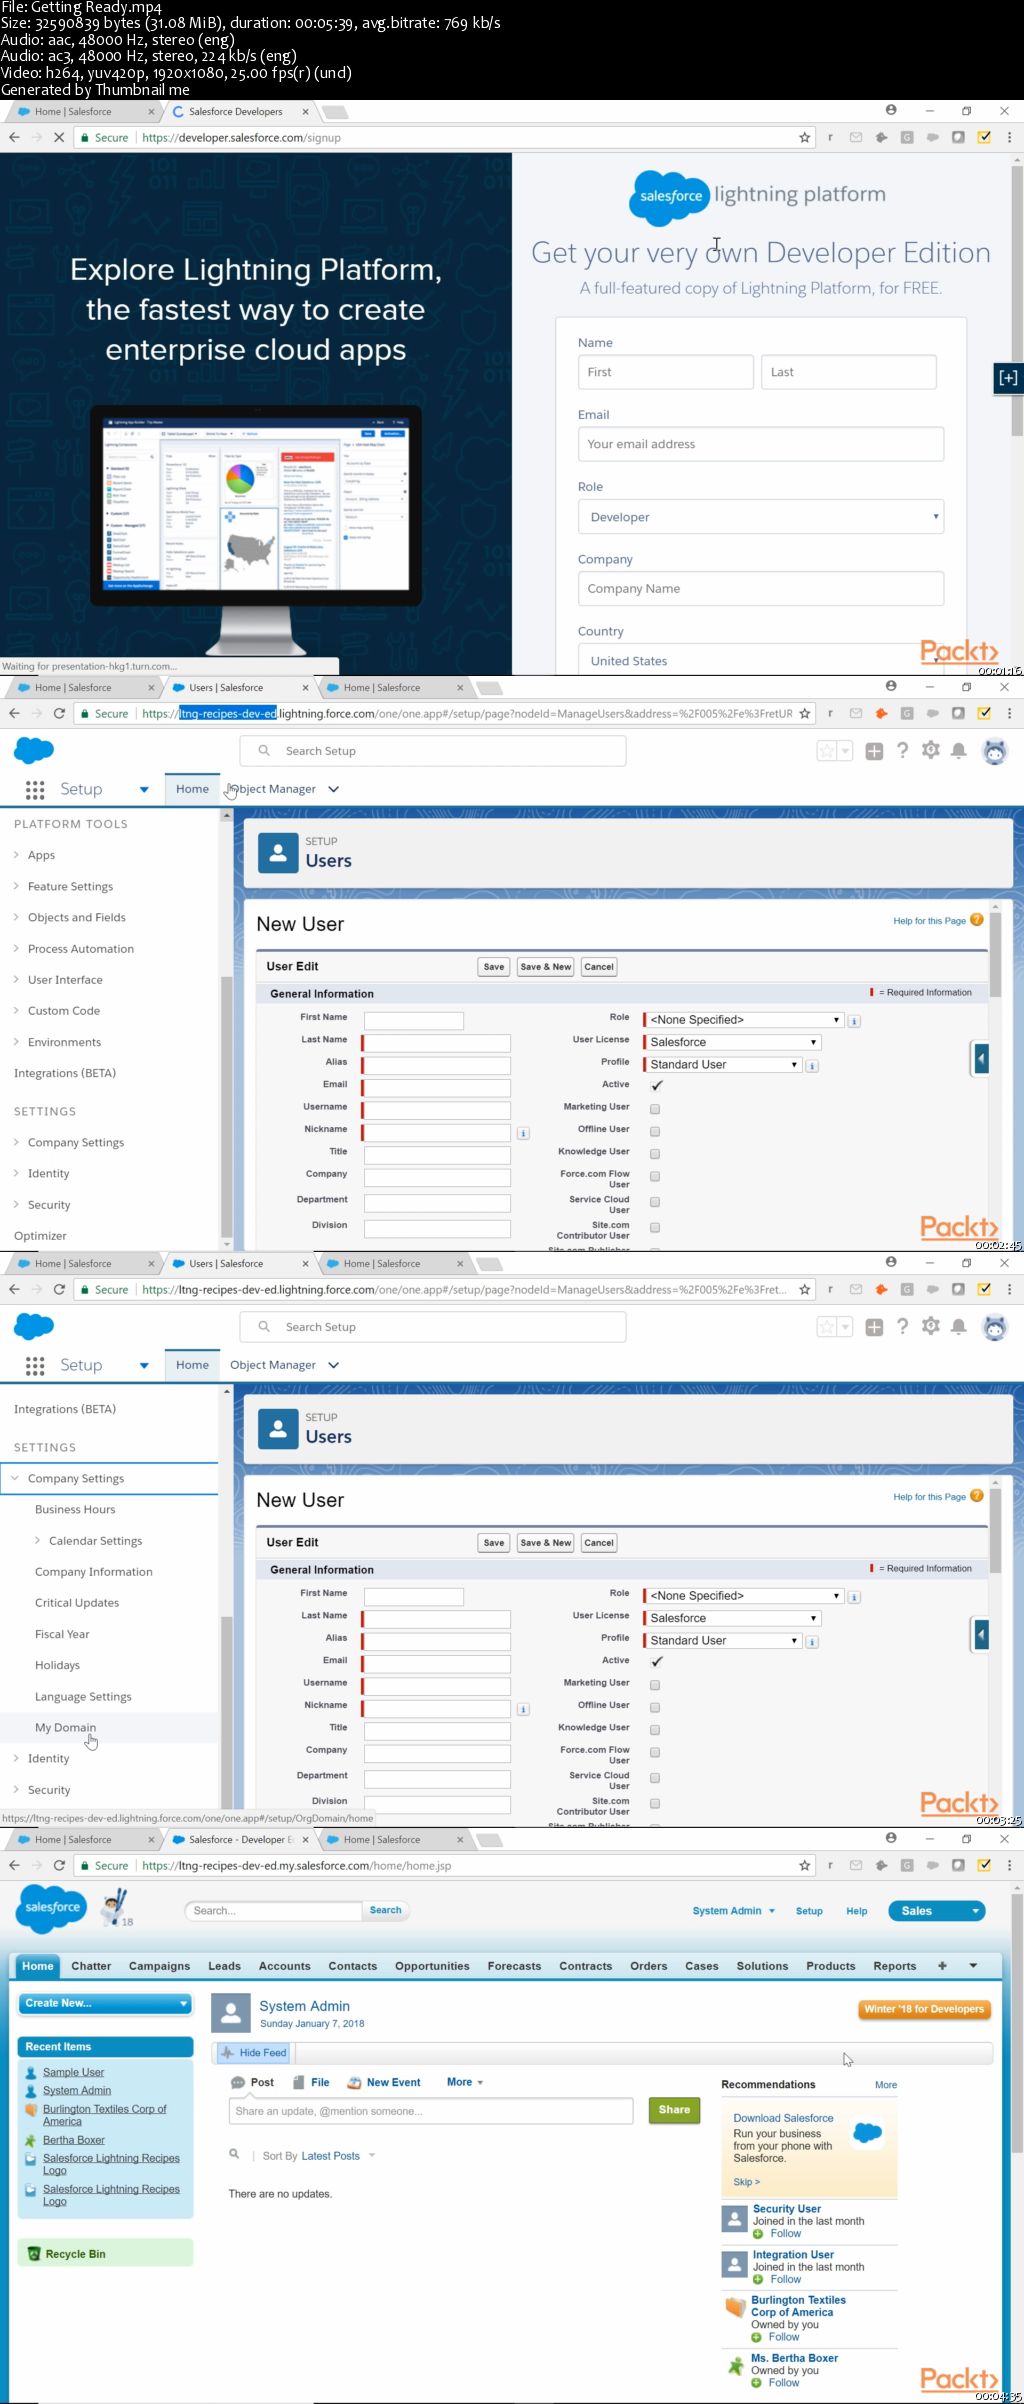Open the Campaigns tab on classic home page
The width and height of the screenshot is (1024, 2404).
tap(159, 1966)
